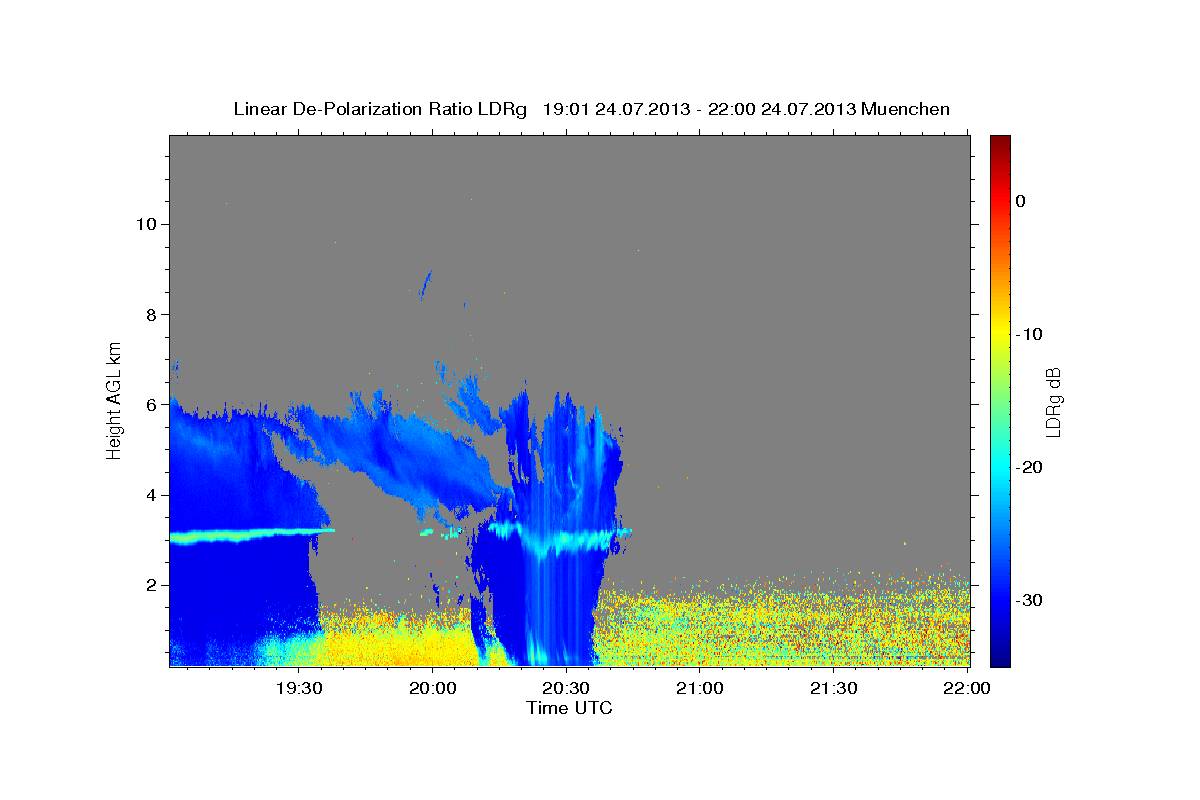
Task: Click the plot title 'Linear De-Polarization Ratio LDRg'
Action: click(x=379, y=109)
